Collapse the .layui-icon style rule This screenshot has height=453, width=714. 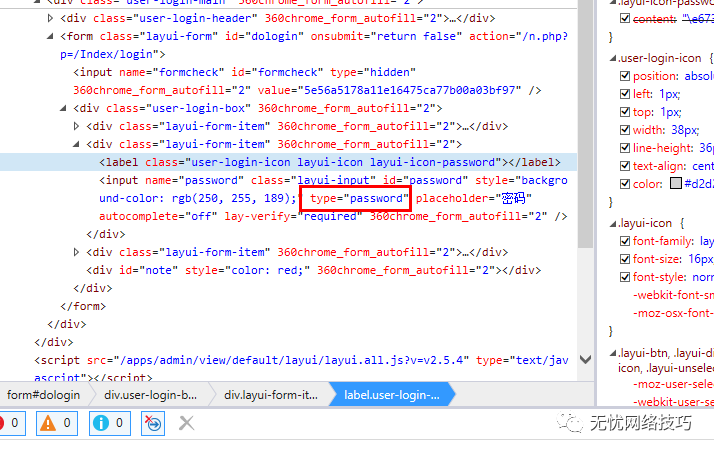pos(613,224)
